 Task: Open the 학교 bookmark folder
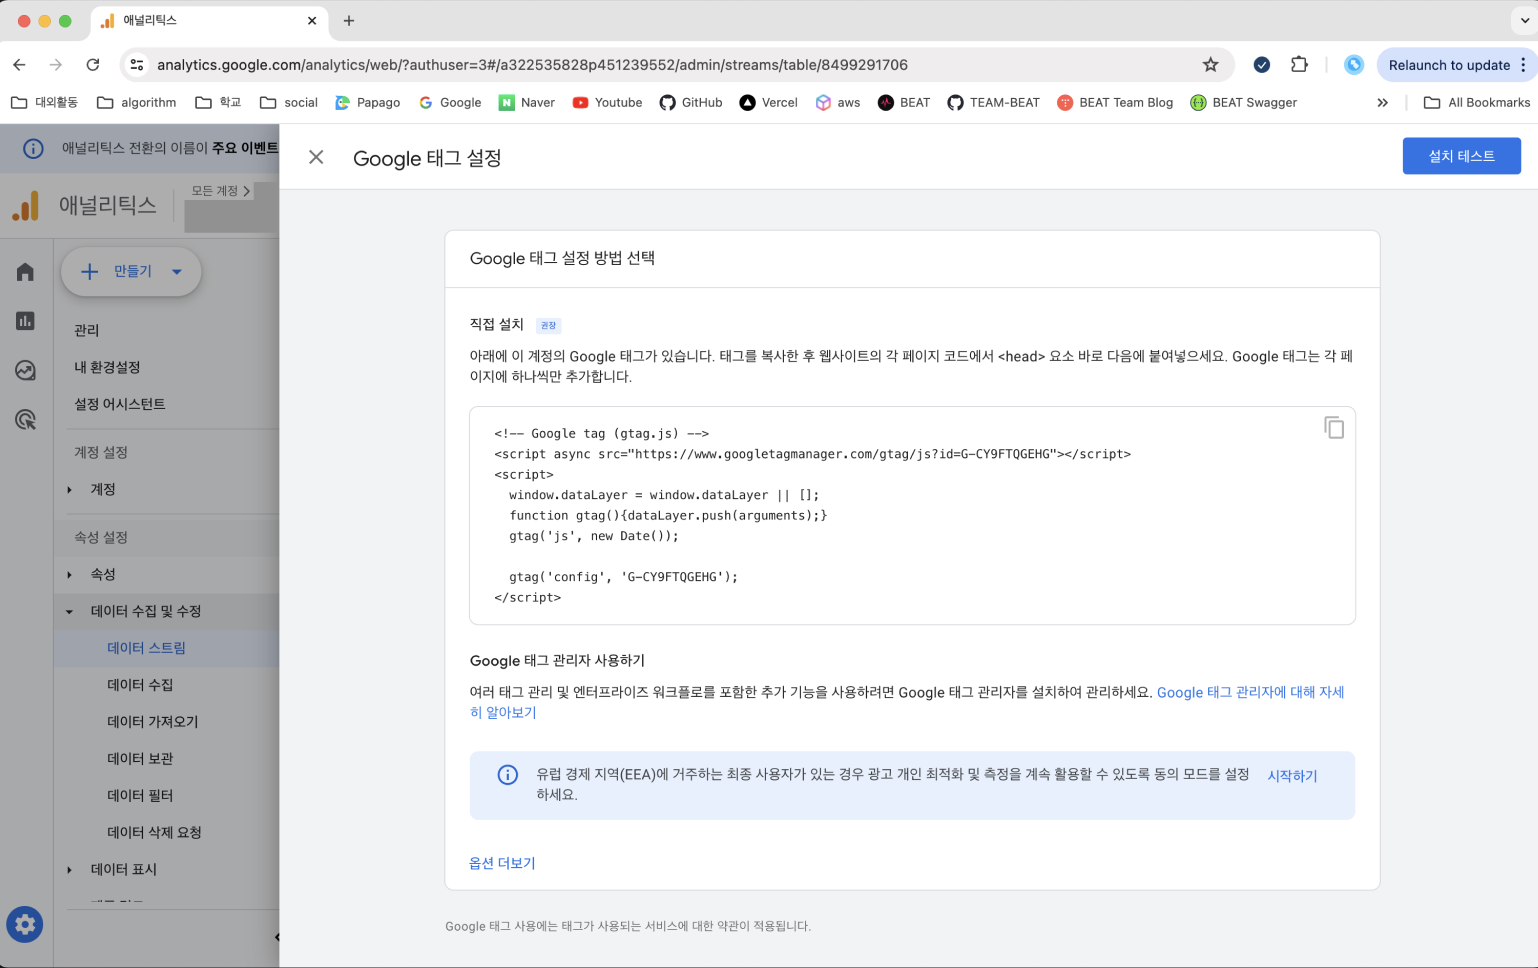click(218, 102)
